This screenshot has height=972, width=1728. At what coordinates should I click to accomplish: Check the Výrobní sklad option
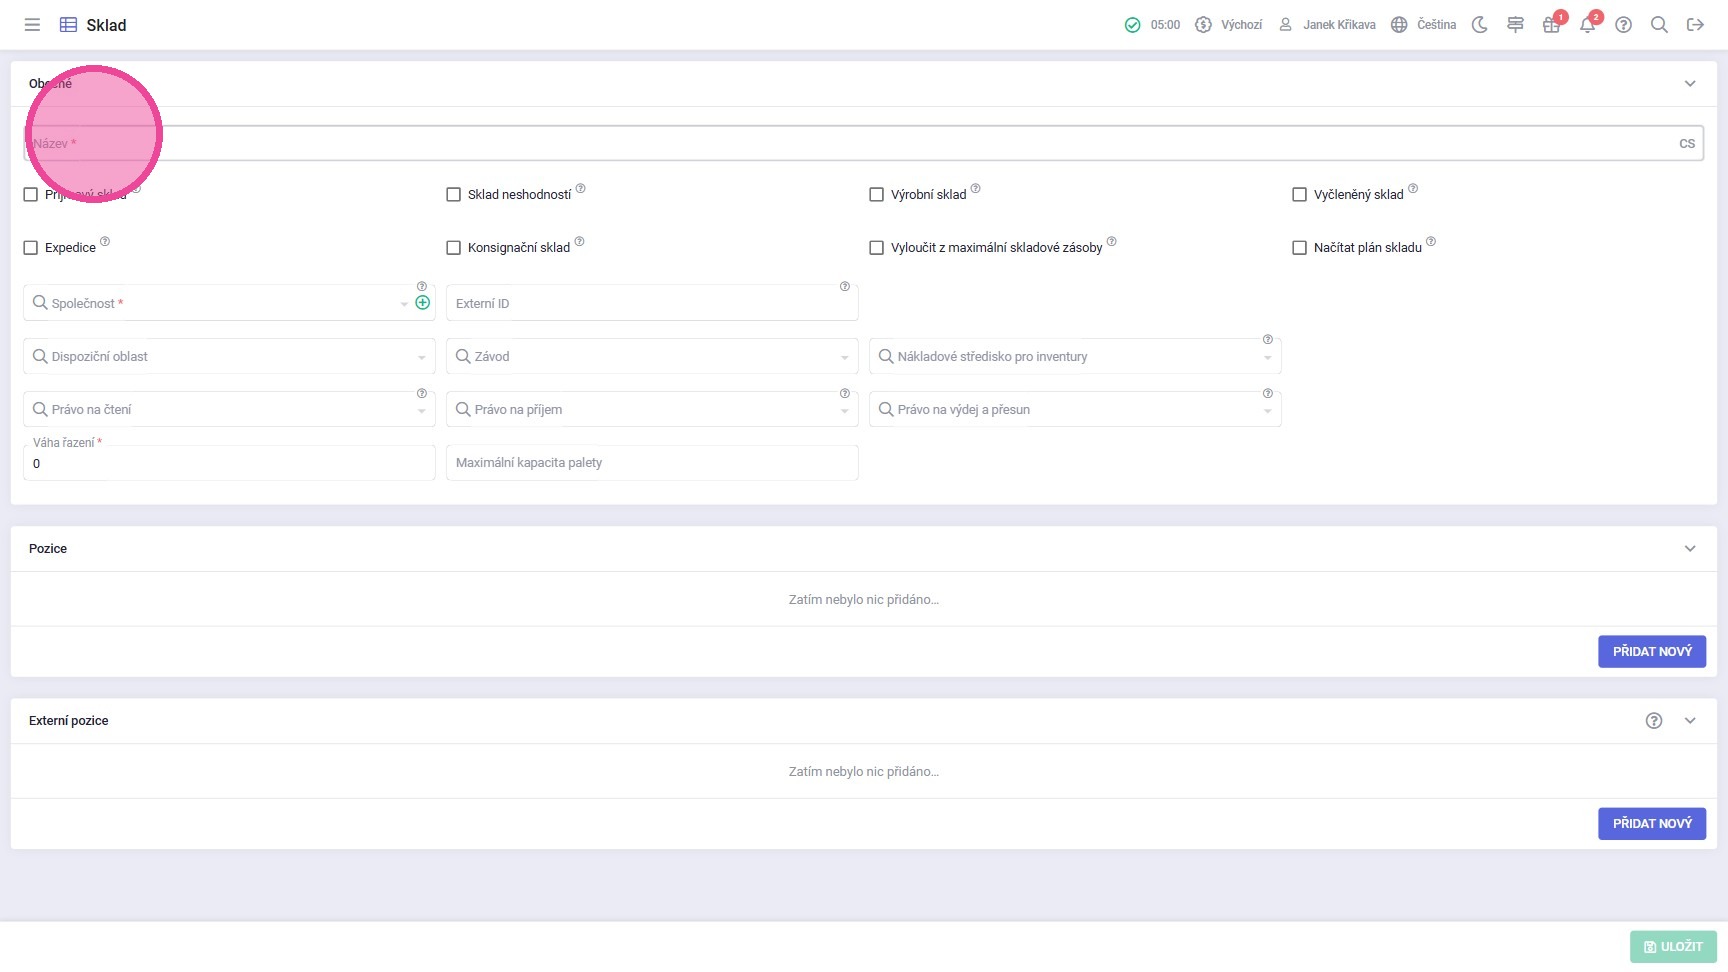pyautogui.click(x=877, y=195)
